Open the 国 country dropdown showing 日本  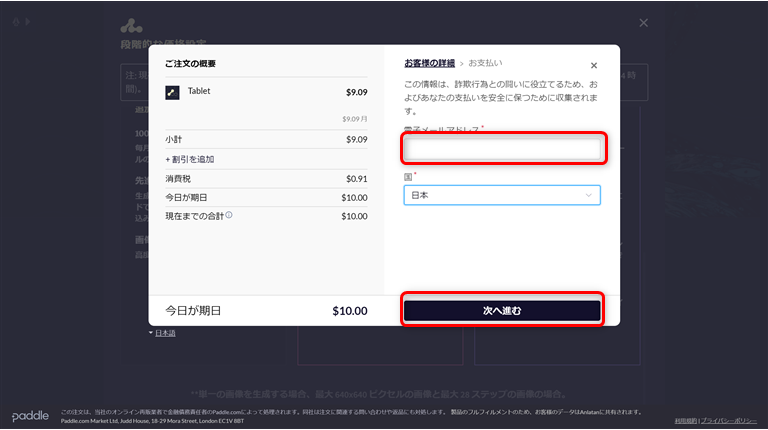(502, 195)
